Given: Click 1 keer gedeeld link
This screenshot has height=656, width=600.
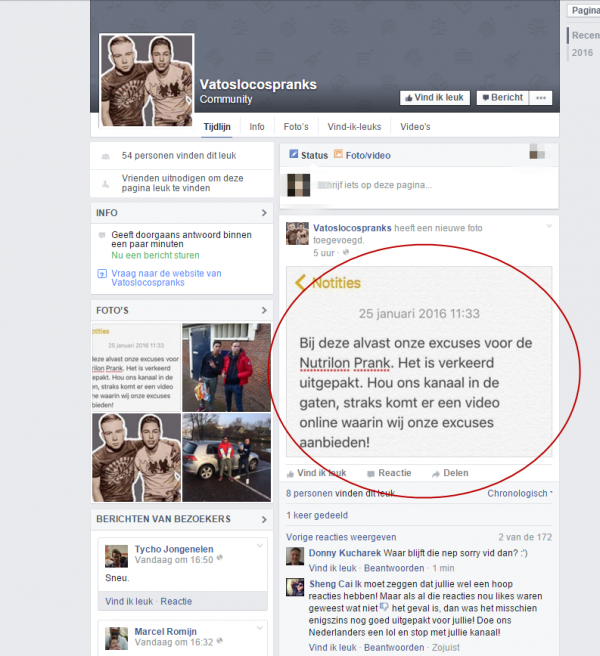Looking at the screenshot, I should 317,515.
